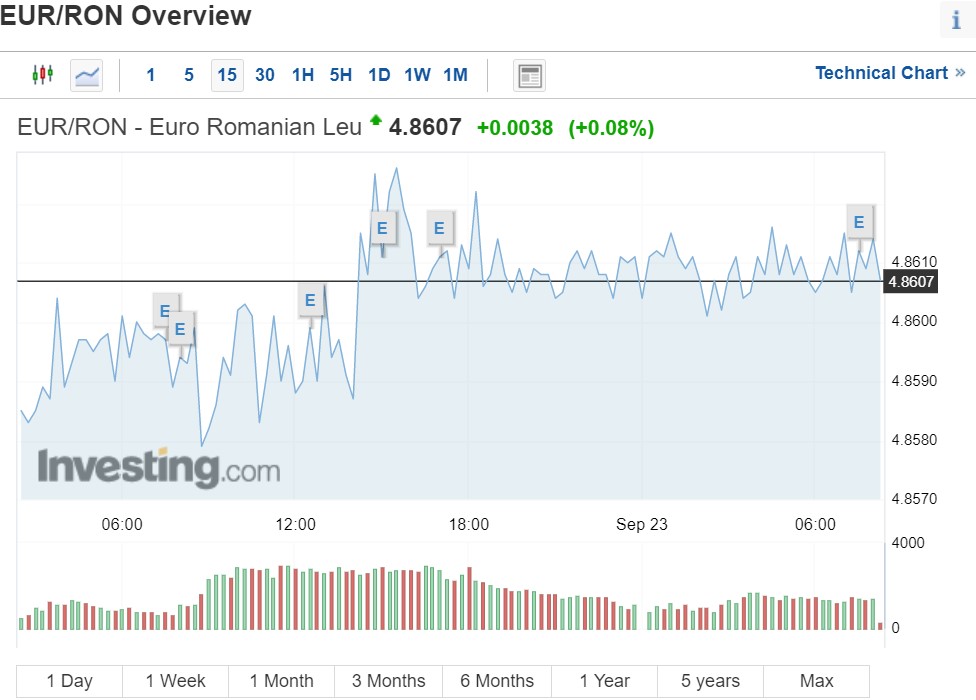
Task: Choose the 1W interval
Action: click(x=417, y=75)
